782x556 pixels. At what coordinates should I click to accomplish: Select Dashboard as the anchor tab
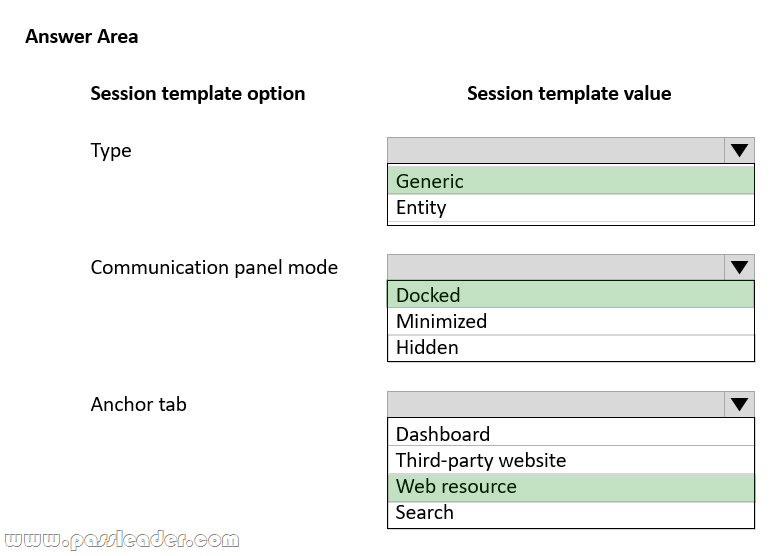(x=570, y=434)
